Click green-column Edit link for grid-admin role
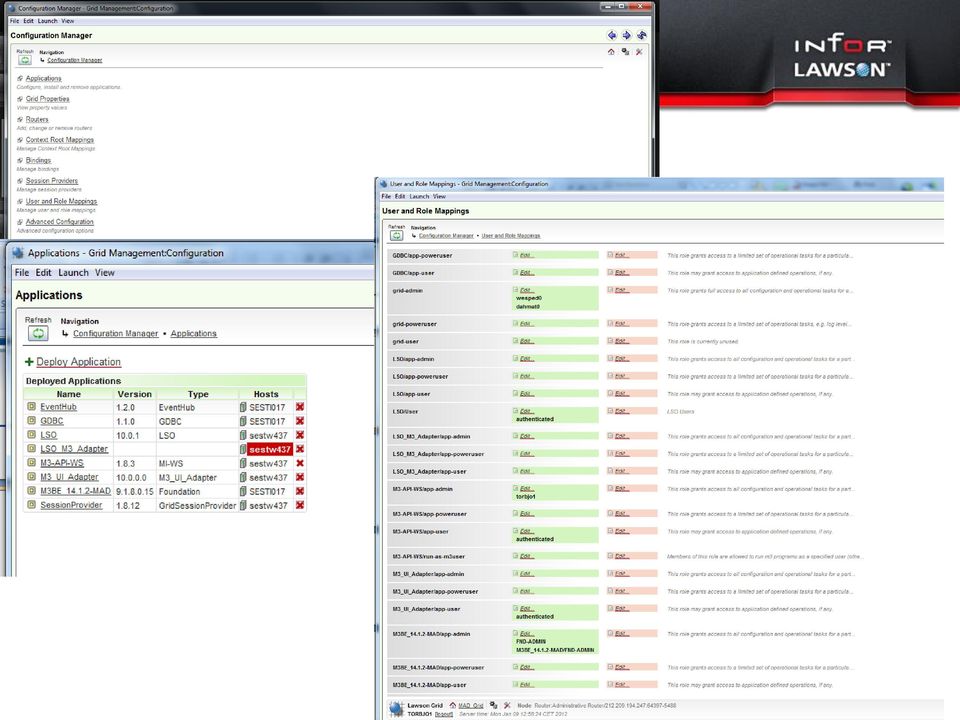This screenshot has height=720, width=960. 527,290
